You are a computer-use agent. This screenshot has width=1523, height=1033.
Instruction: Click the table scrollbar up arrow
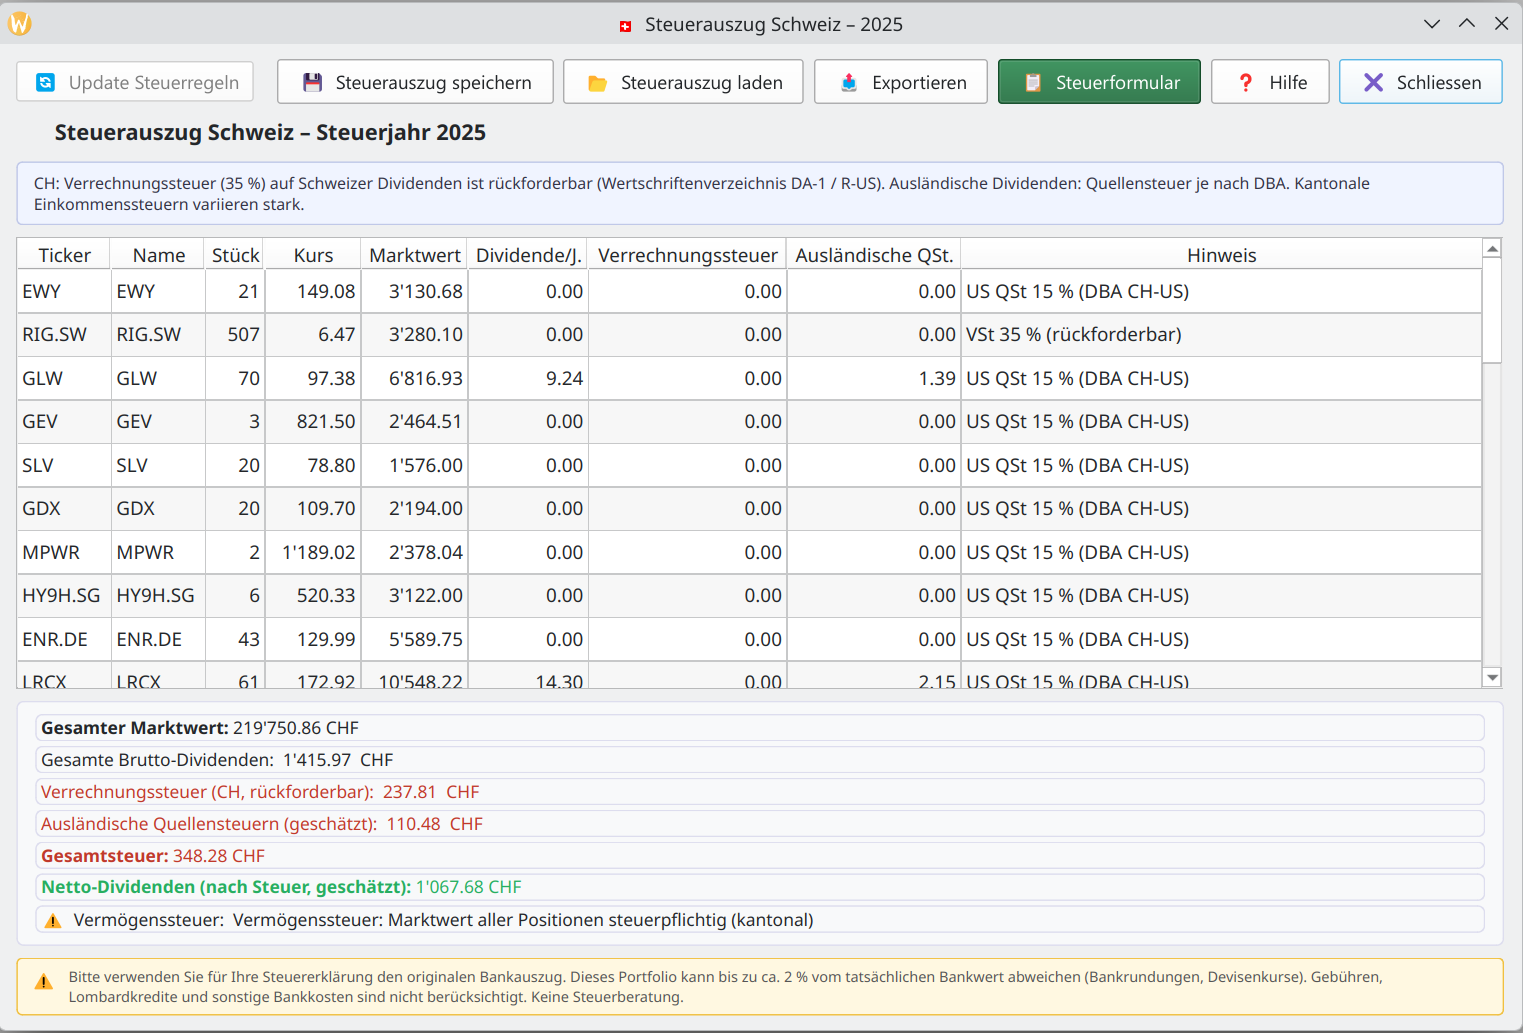click(x=1492, y=248)
